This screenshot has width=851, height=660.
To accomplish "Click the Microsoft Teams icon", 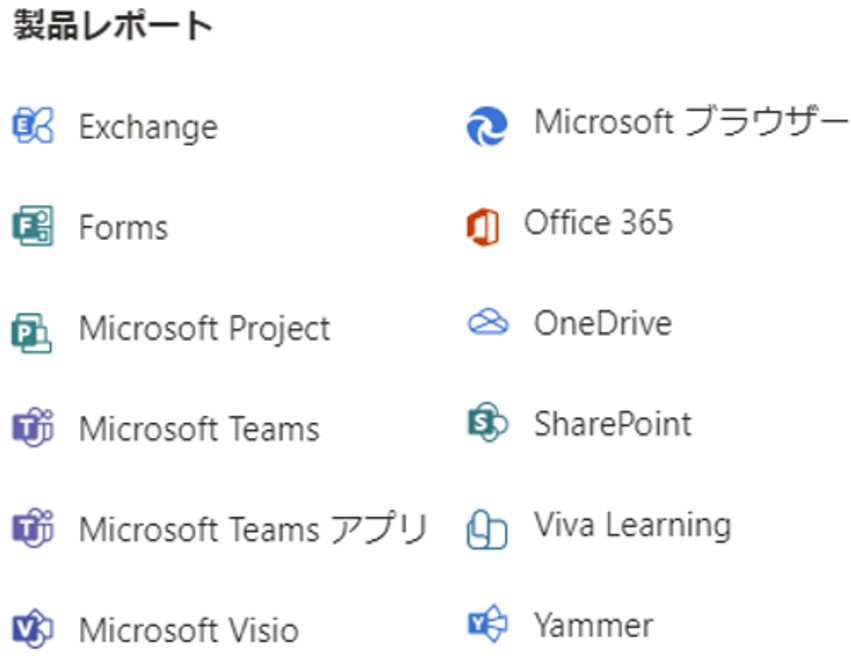I will click(33, 427).
